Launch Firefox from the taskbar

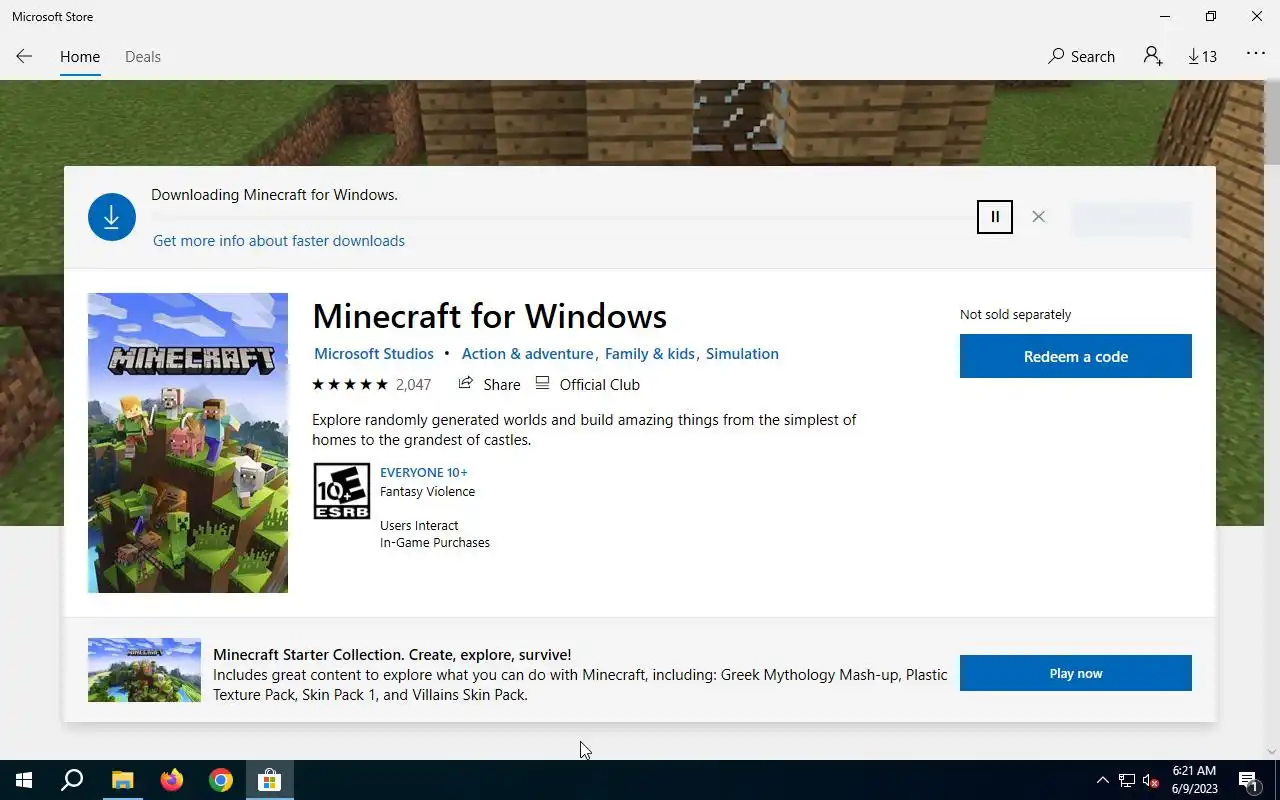point(171,780)
